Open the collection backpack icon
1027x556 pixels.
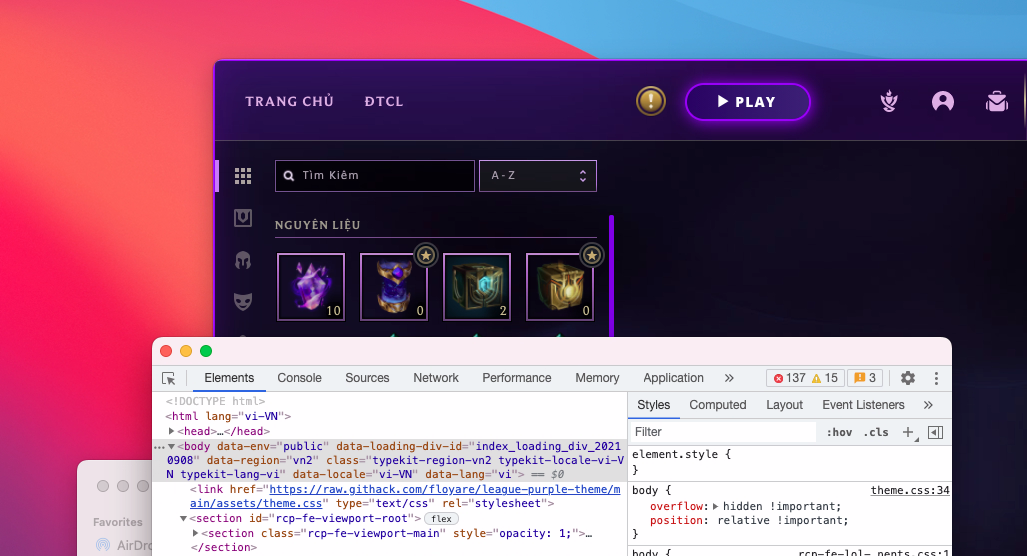click(x=997, y=101)
